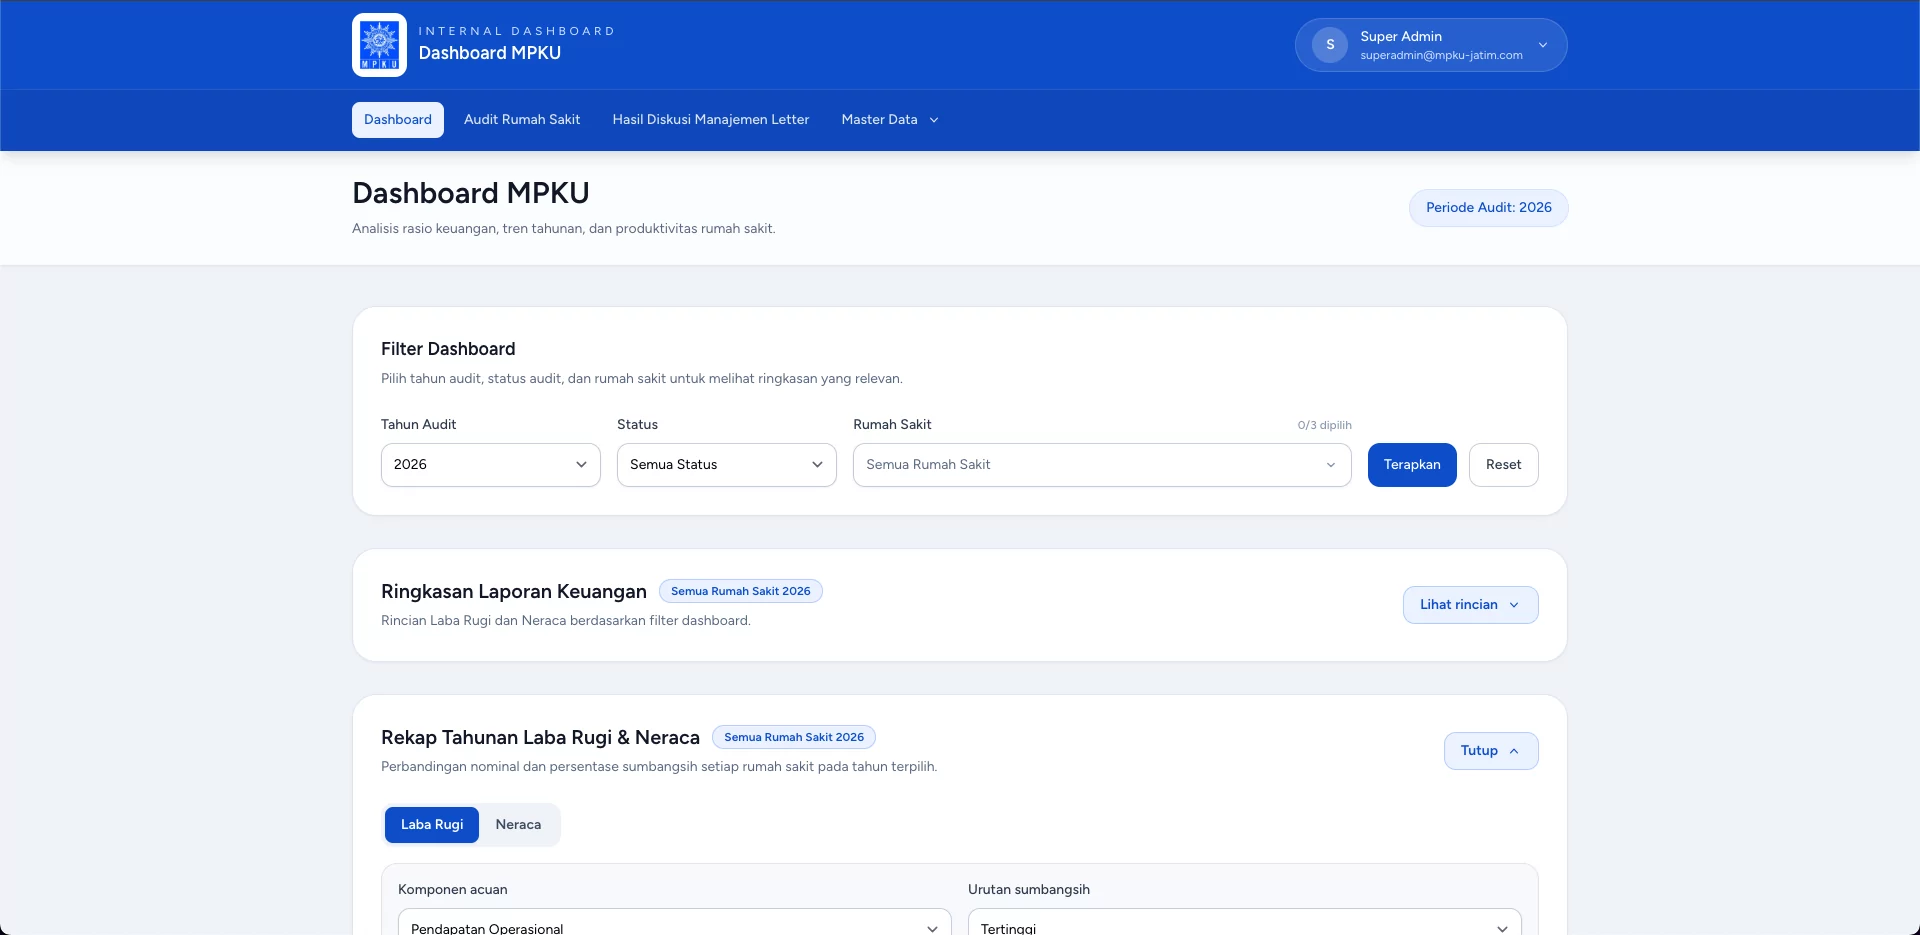This screenshot has height=935, width=1920.
Task: Open the Semua Rumah Sakit selector
Action: [1102, 465]
